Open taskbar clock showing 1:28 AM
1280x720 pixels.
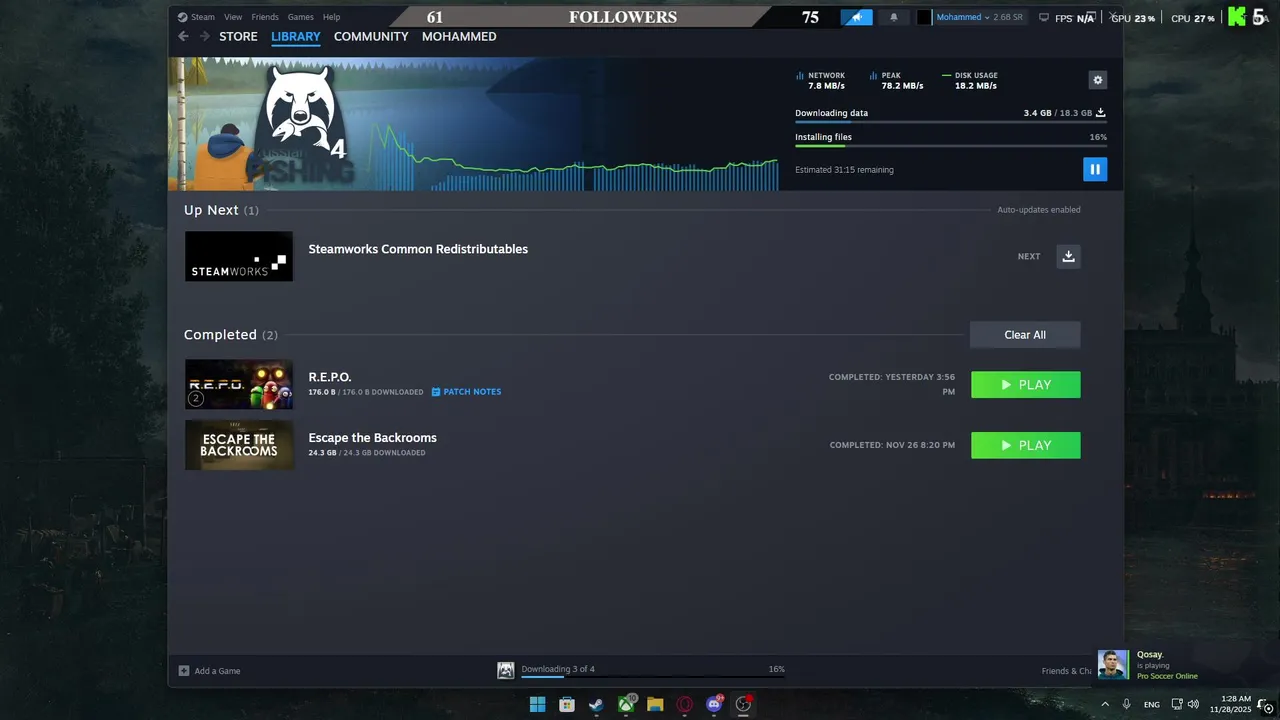click(1230, 704)
